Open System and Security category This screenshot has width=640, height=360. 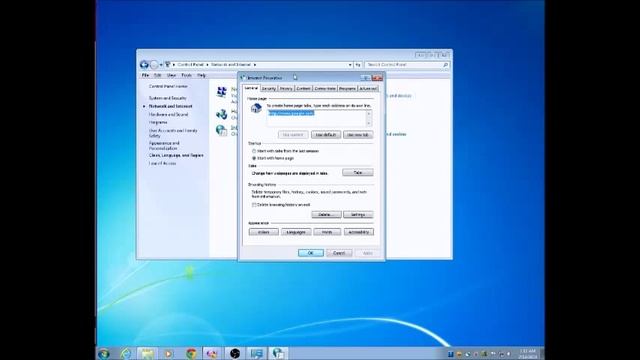[167, 98]
